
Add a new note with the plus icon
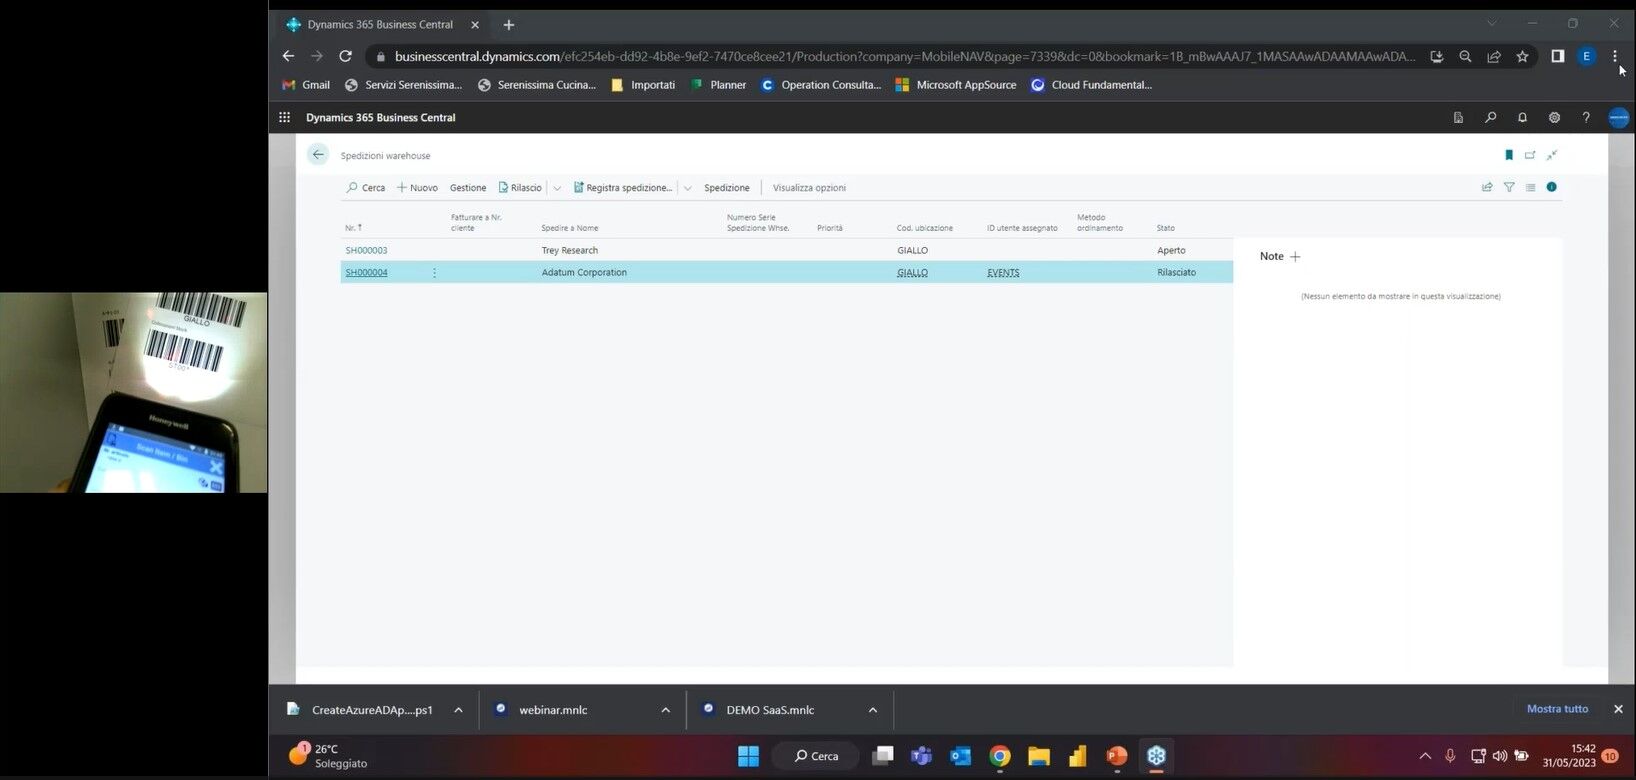click(x=1295, y=257)
